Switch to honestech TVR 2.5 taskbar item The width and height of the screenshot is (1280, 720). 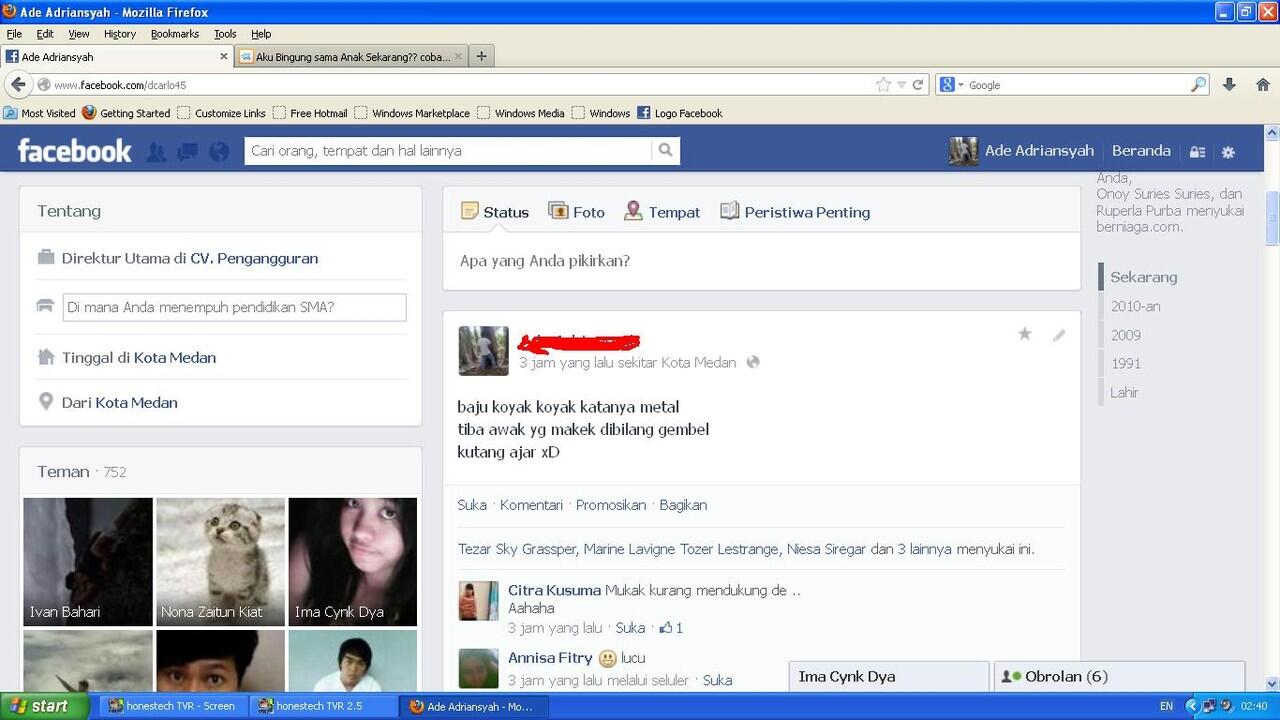tap(321, 706)
